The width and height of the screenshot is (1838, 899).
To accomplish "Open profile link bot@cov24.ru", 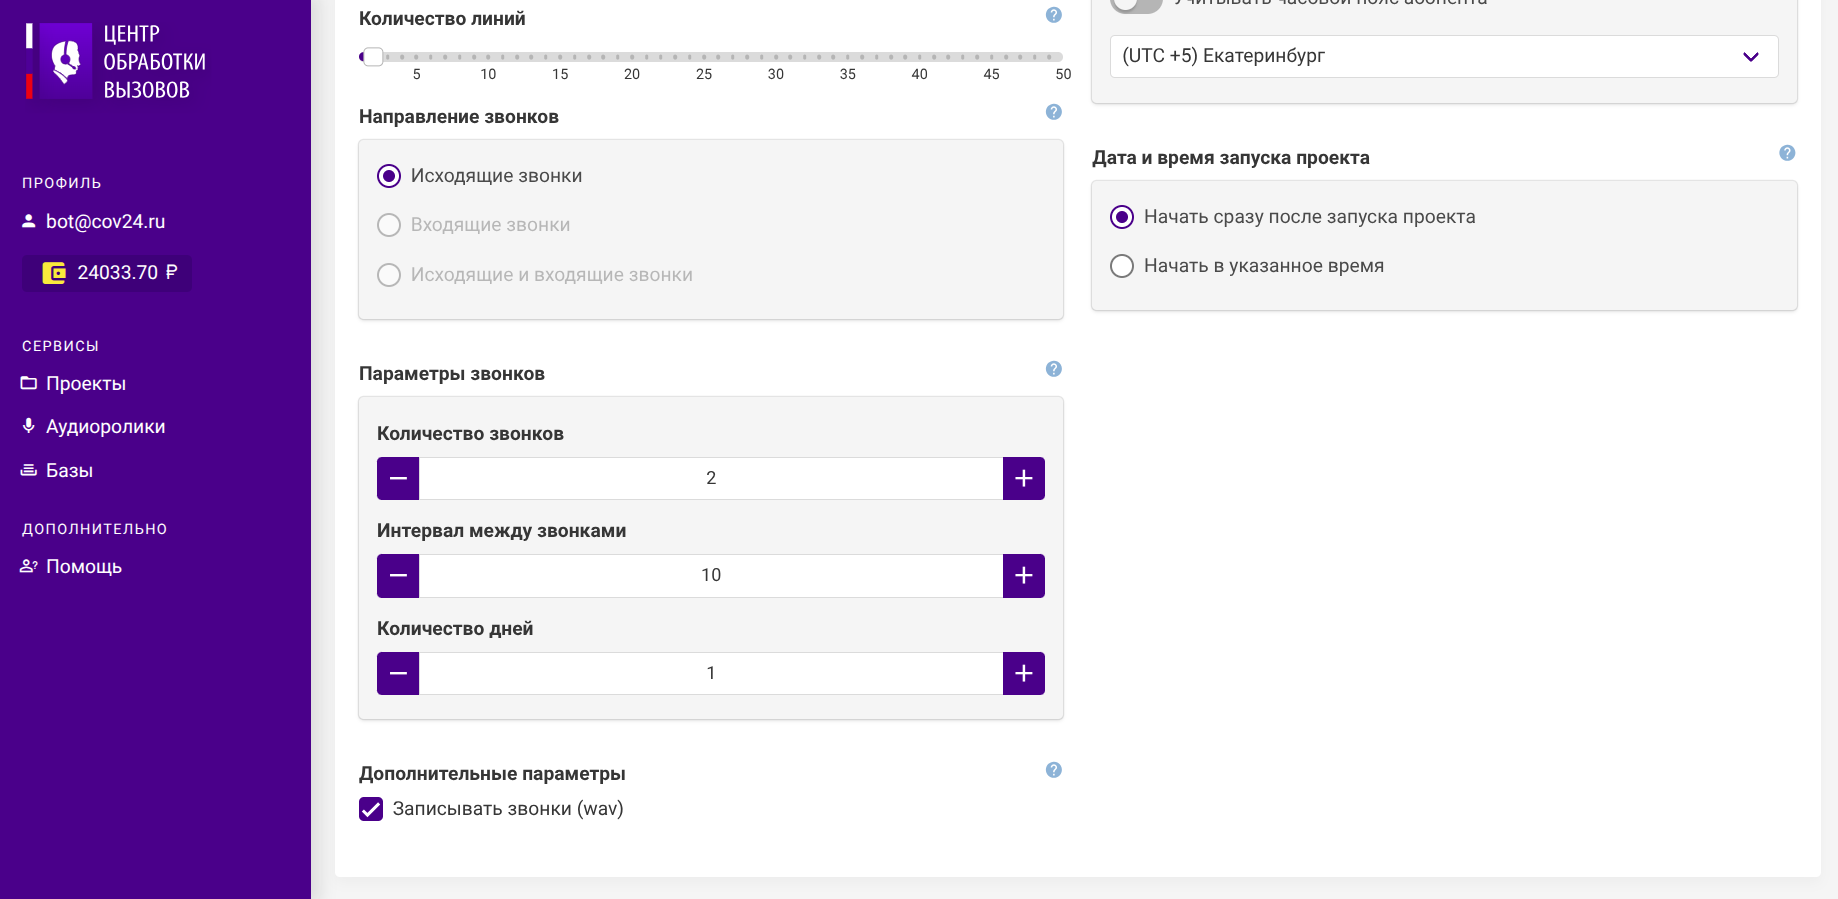I will tap(106, 222).
